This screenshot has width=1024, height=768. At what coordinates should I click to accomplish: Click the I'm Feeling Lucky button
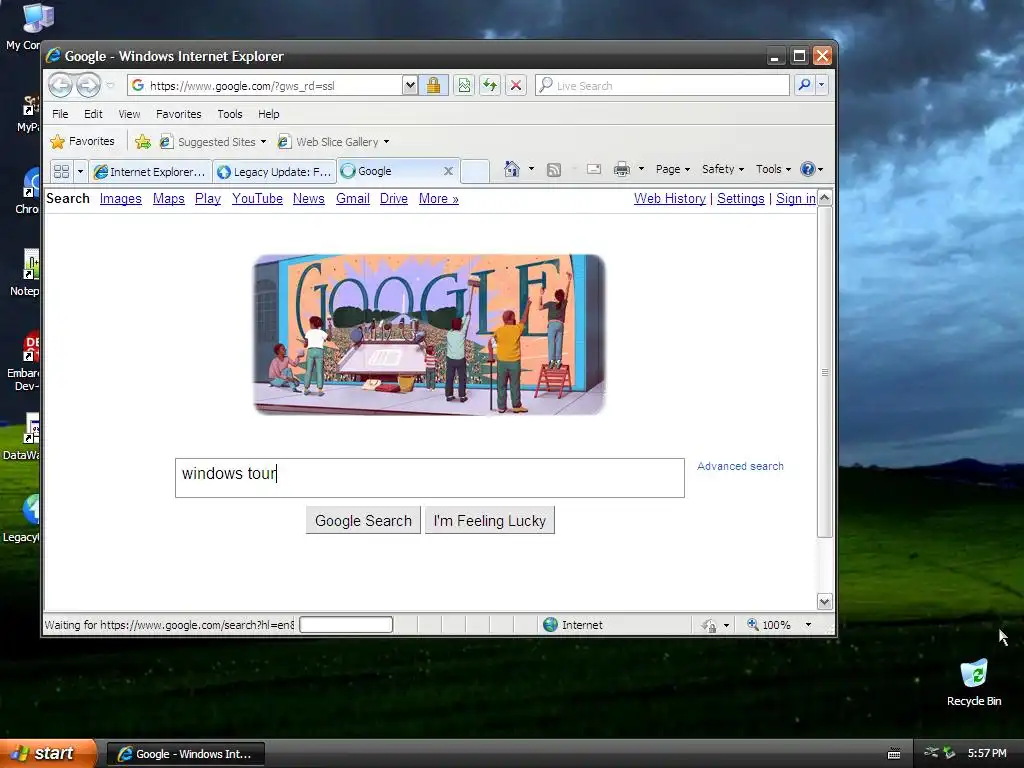(x=490, y=520)
